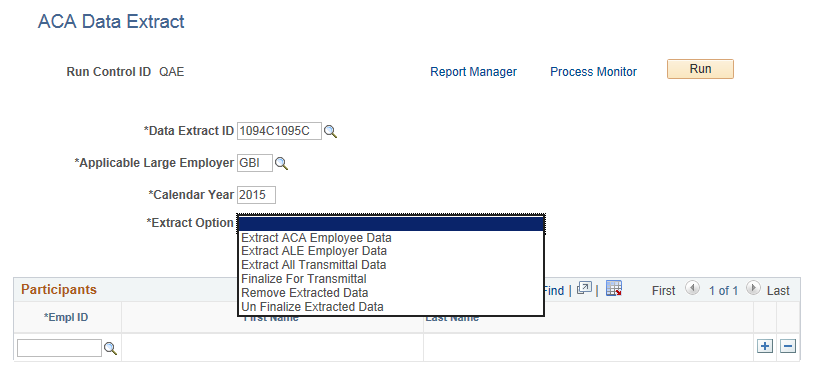Focus the Calendar Year field
Viewport: 817px width, 380px height.
coord(256,195)
